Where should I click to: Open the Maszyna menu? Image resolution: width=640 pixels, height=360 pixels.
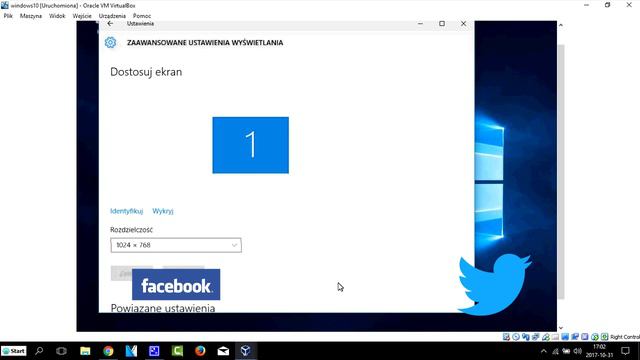tap(31, 16)
